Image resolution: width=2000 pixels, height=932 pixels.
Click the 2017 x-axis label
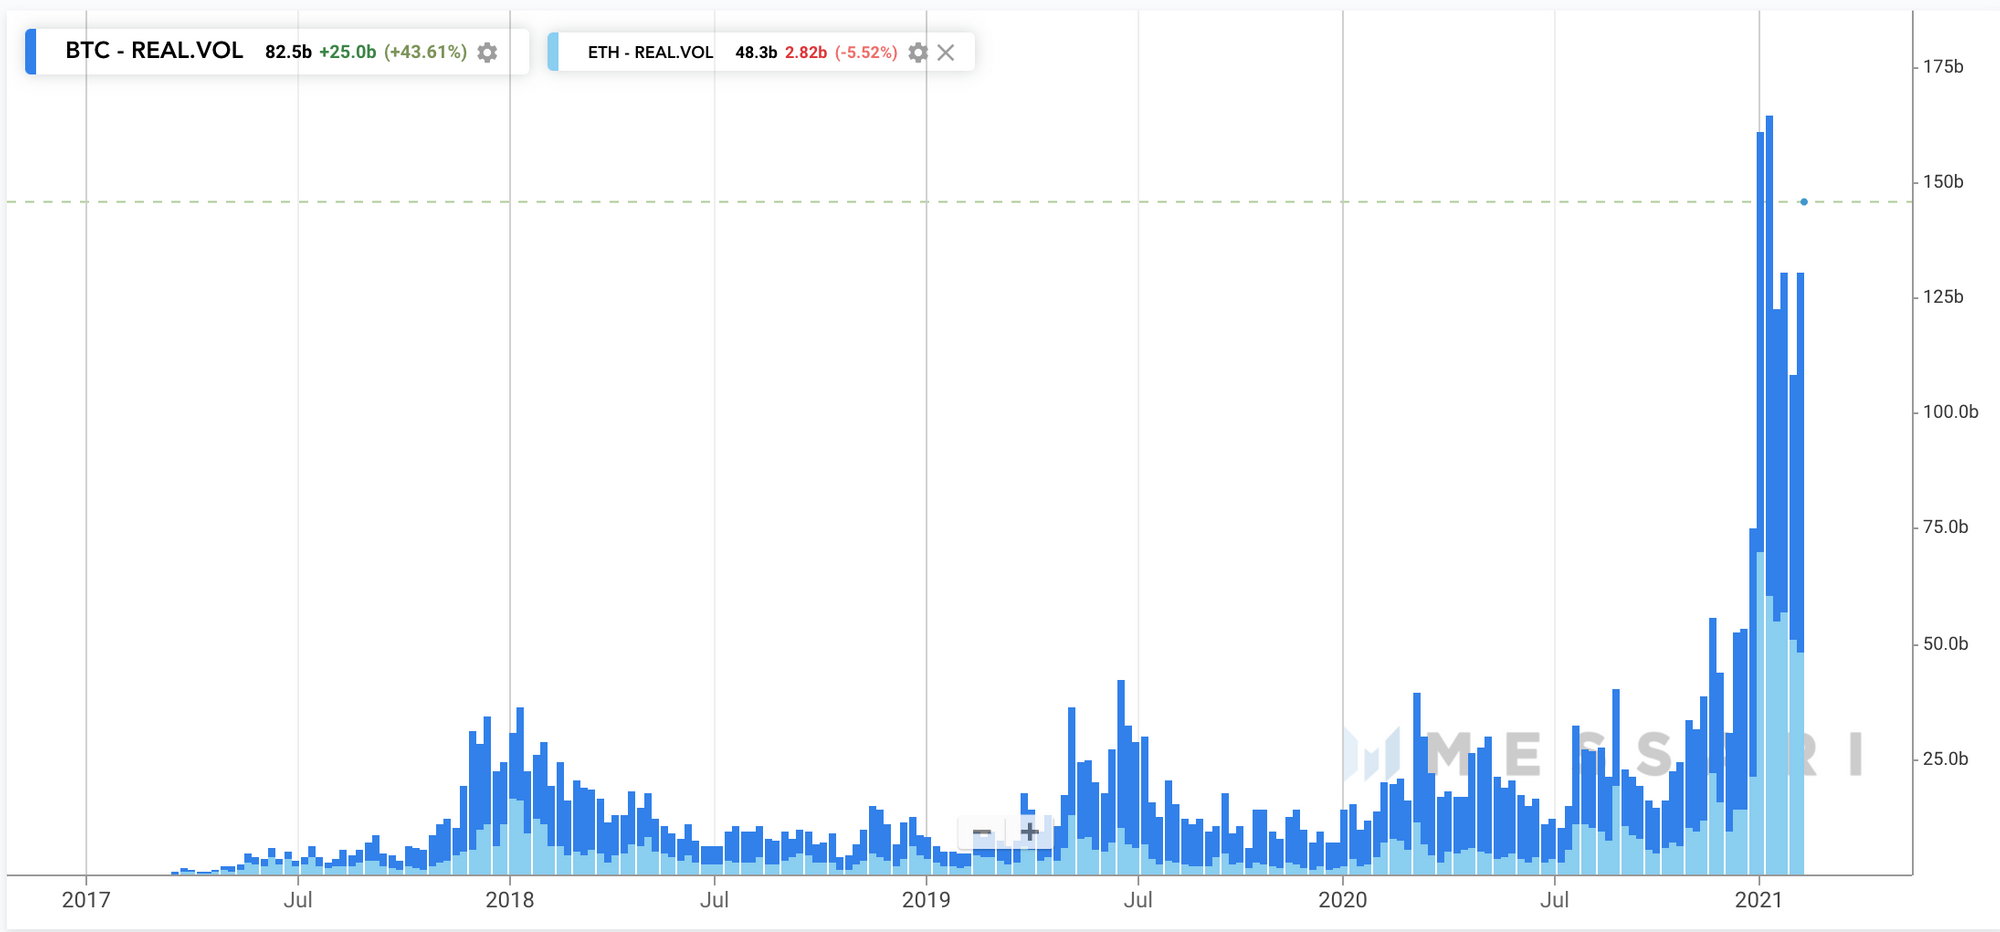(x=86, y=900)
